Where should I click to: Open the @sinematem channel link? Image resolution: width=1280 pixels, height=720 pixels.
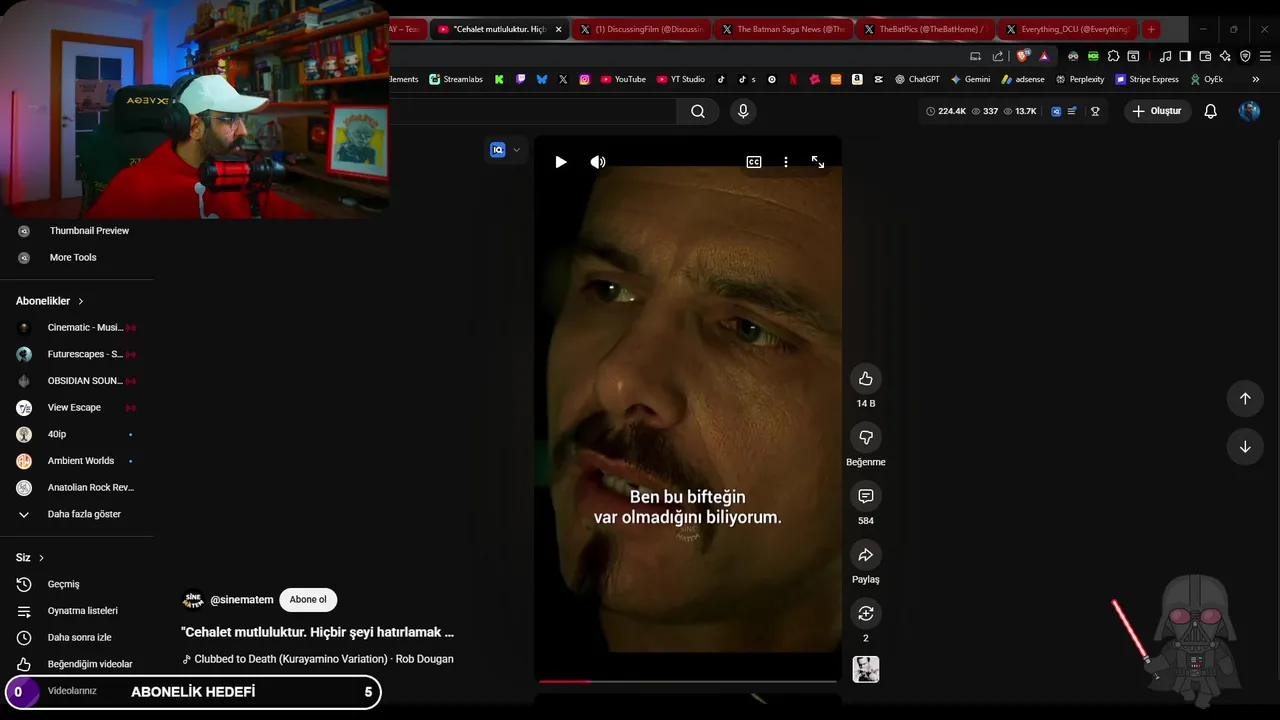[242, 600]
